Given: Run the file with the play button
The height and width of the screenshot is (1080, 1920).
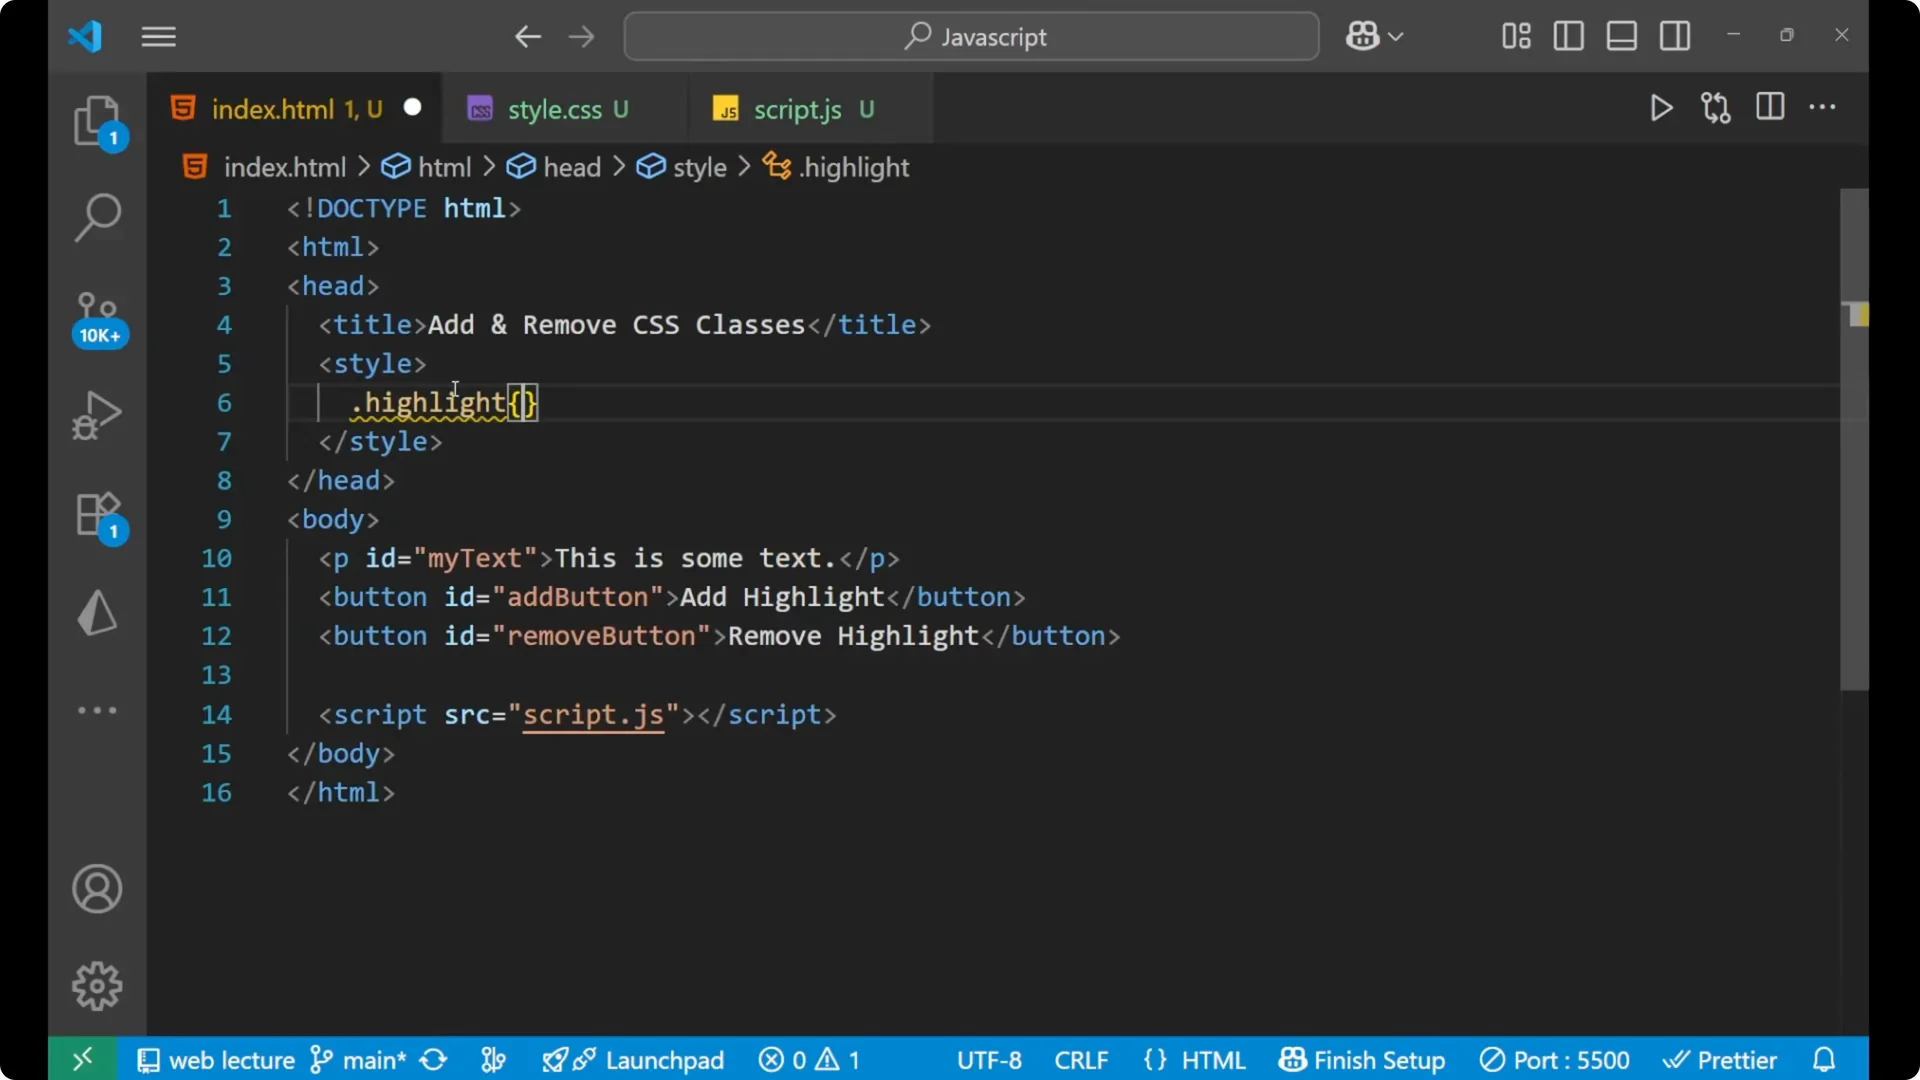Looking at the screenshot, I should pos(1661,108).
